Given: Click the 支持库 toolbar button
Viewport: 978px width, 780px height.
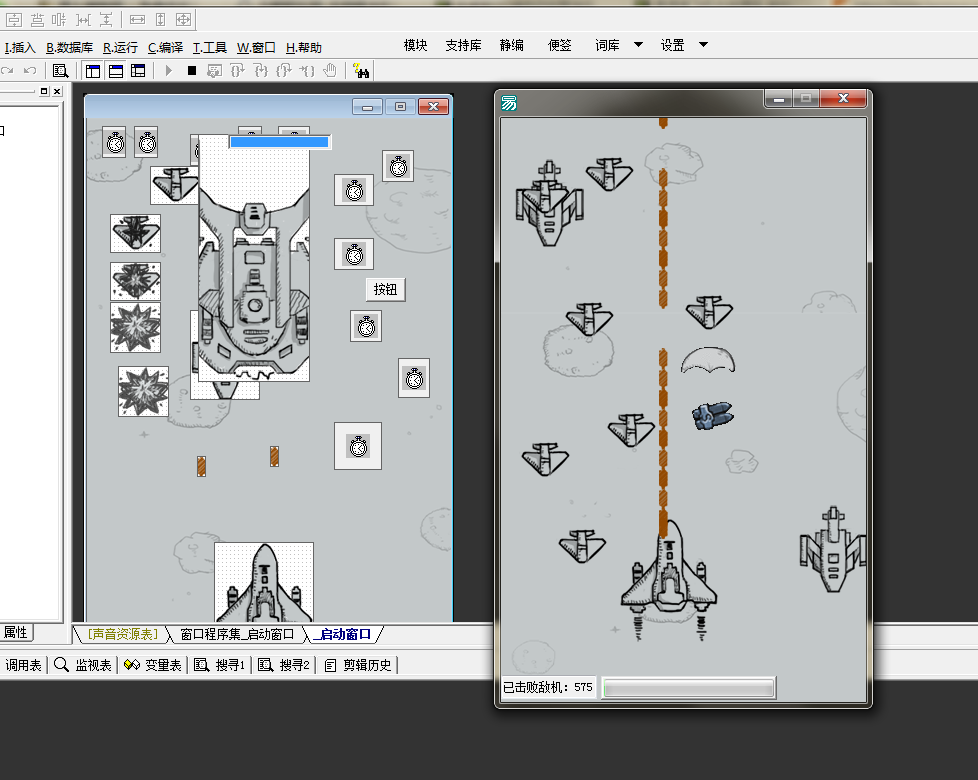Looking at the screenshot, I should (463, 45).
